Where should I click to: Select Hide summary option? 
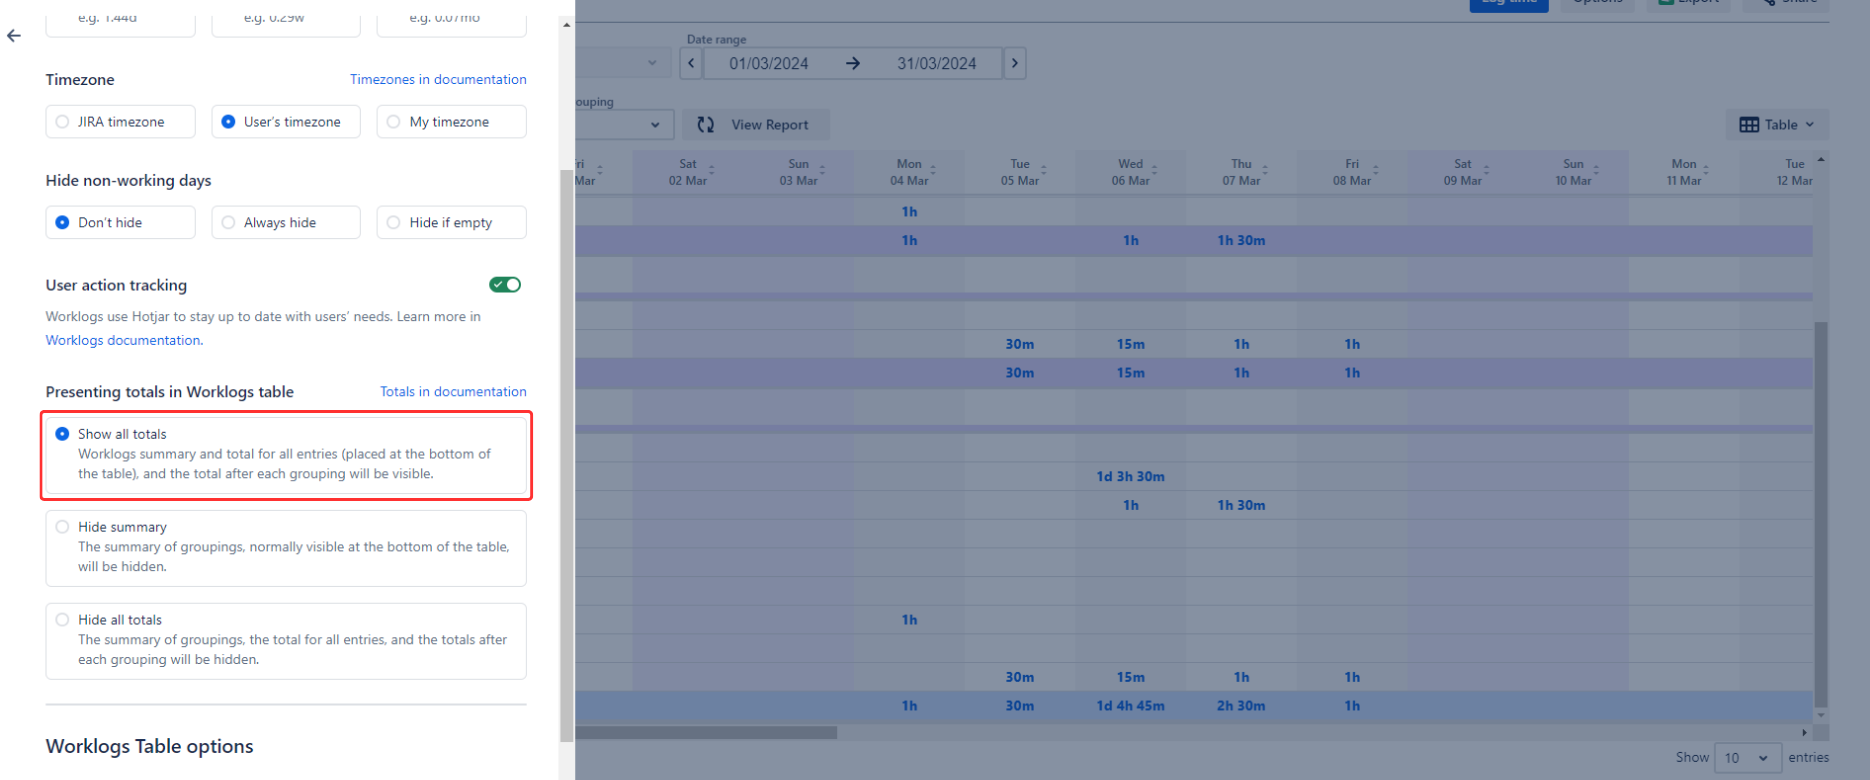click(286, 548)
